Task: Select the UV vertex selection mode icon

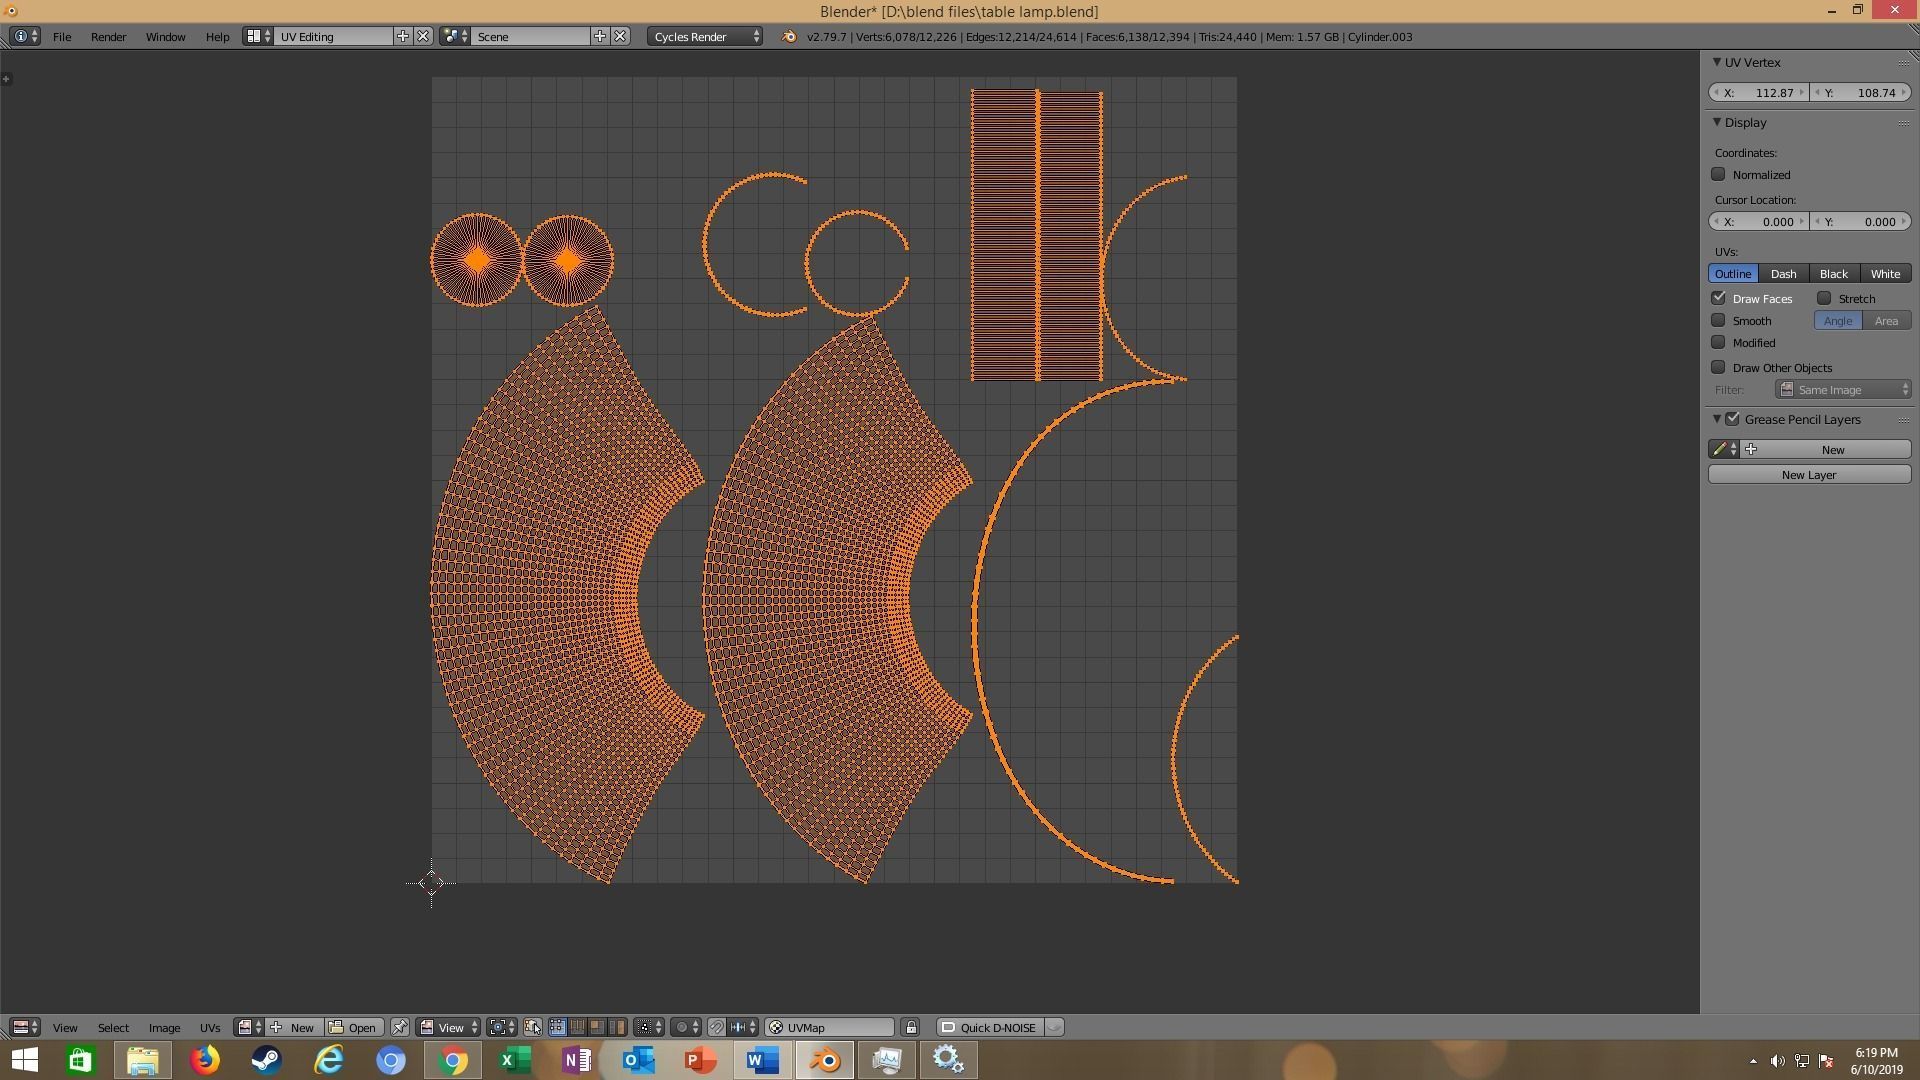Action: click(x=557, y=1027)
